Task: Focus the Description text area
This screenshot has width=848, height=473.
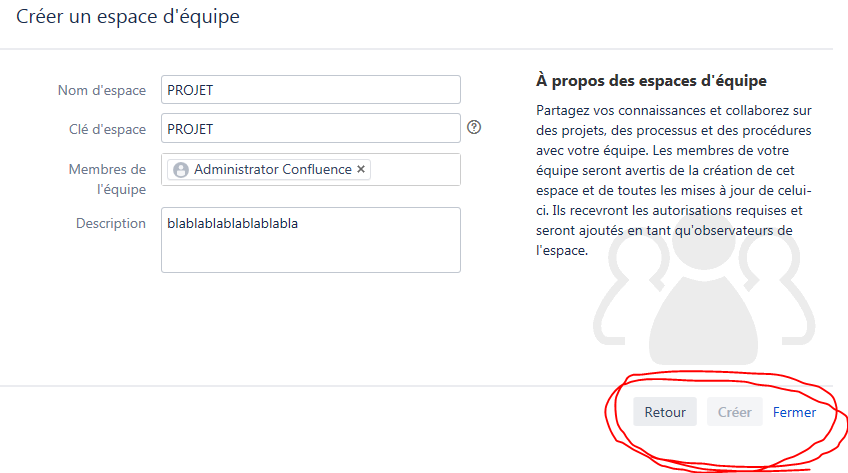Action: click(x=310, y=240)
